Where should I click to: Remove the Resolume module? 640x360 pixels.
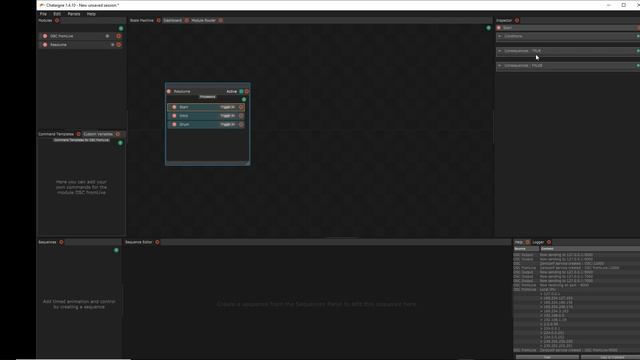pos(119,44)
